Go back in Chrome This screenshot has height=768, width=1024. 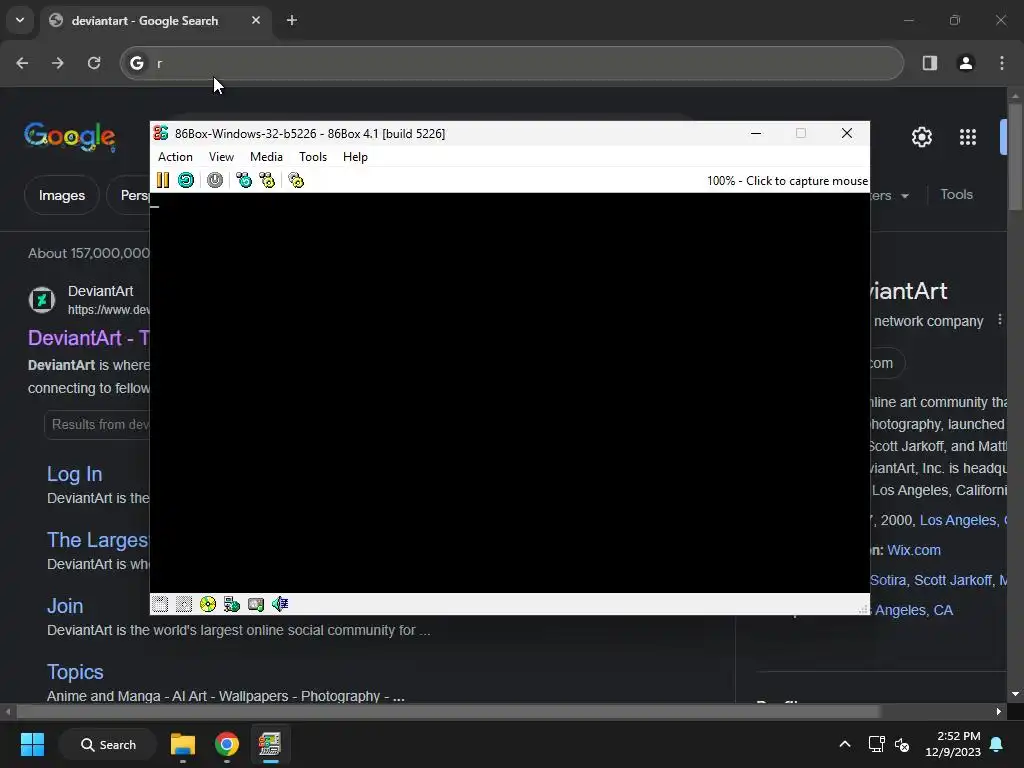22,63
